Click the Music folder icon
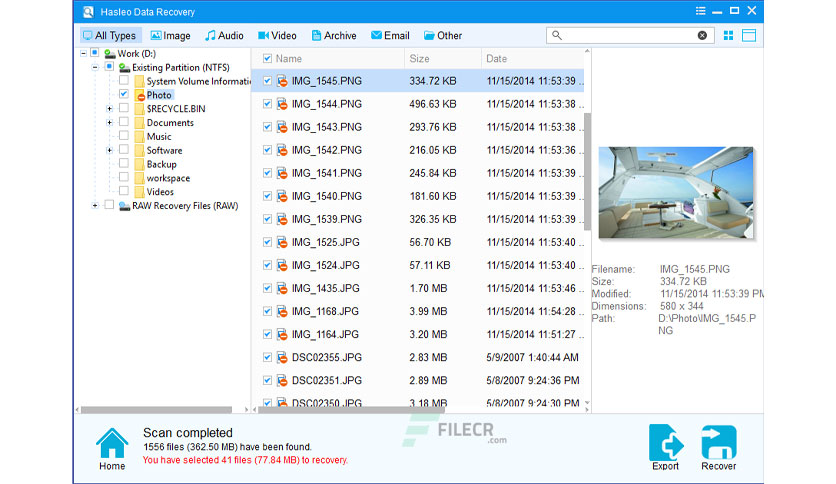The height and width of the screenshot is (484, 836). pyautogui.click(x=140, y=136)
